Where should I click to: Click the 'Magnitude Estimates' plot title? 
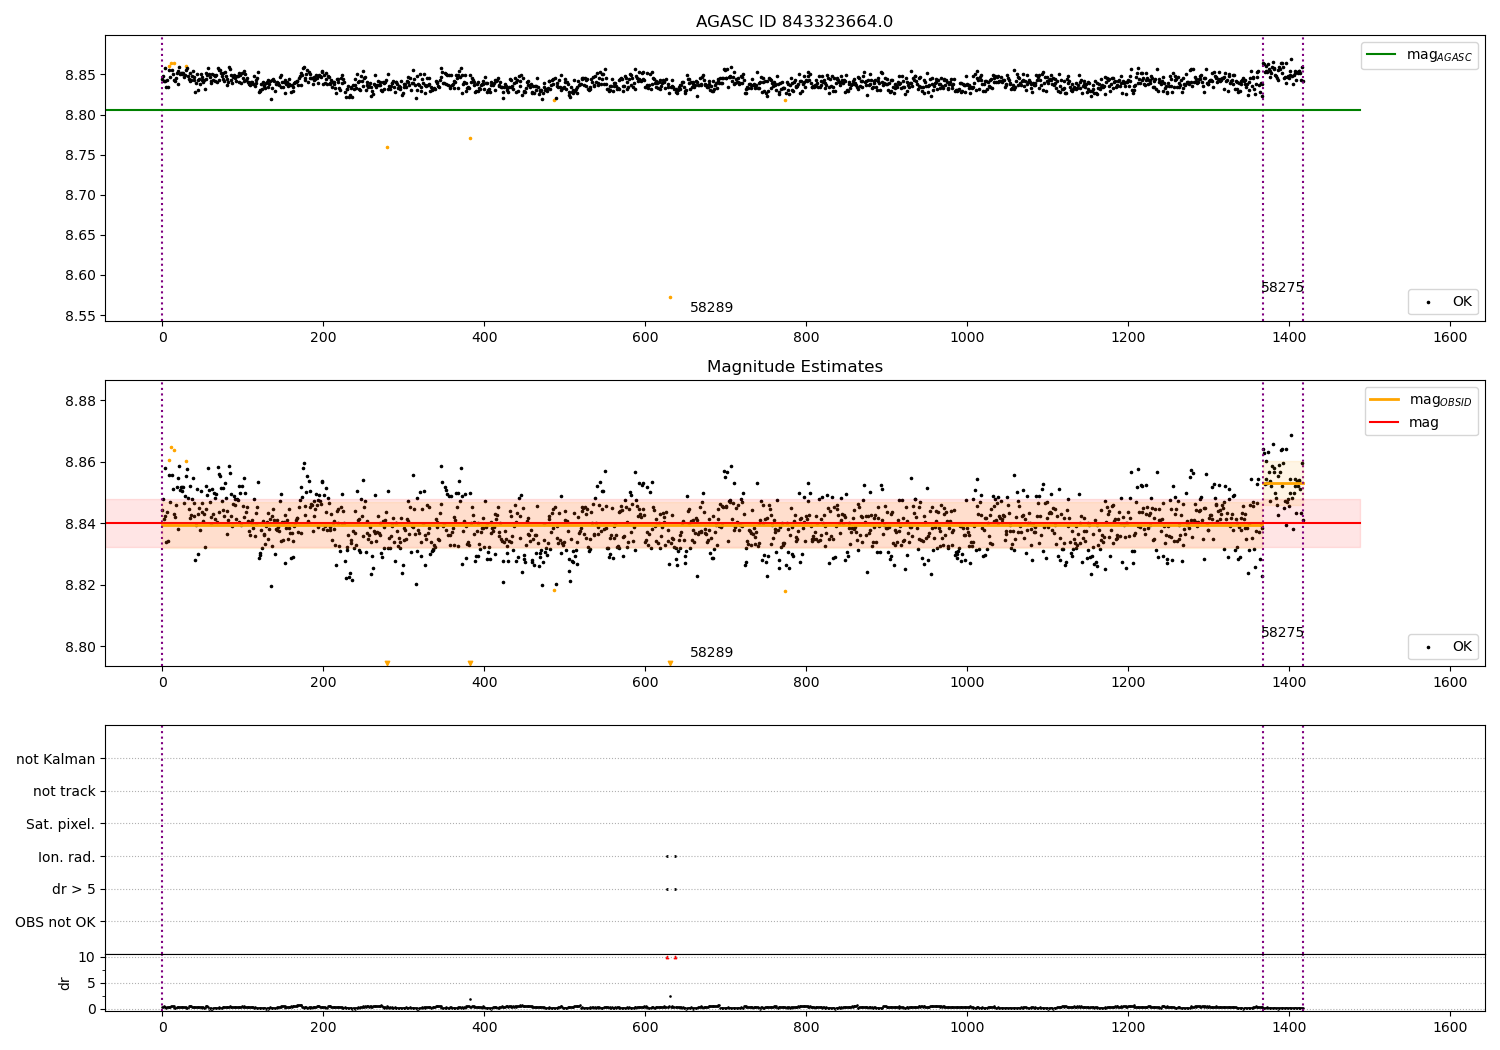(794, 367)
